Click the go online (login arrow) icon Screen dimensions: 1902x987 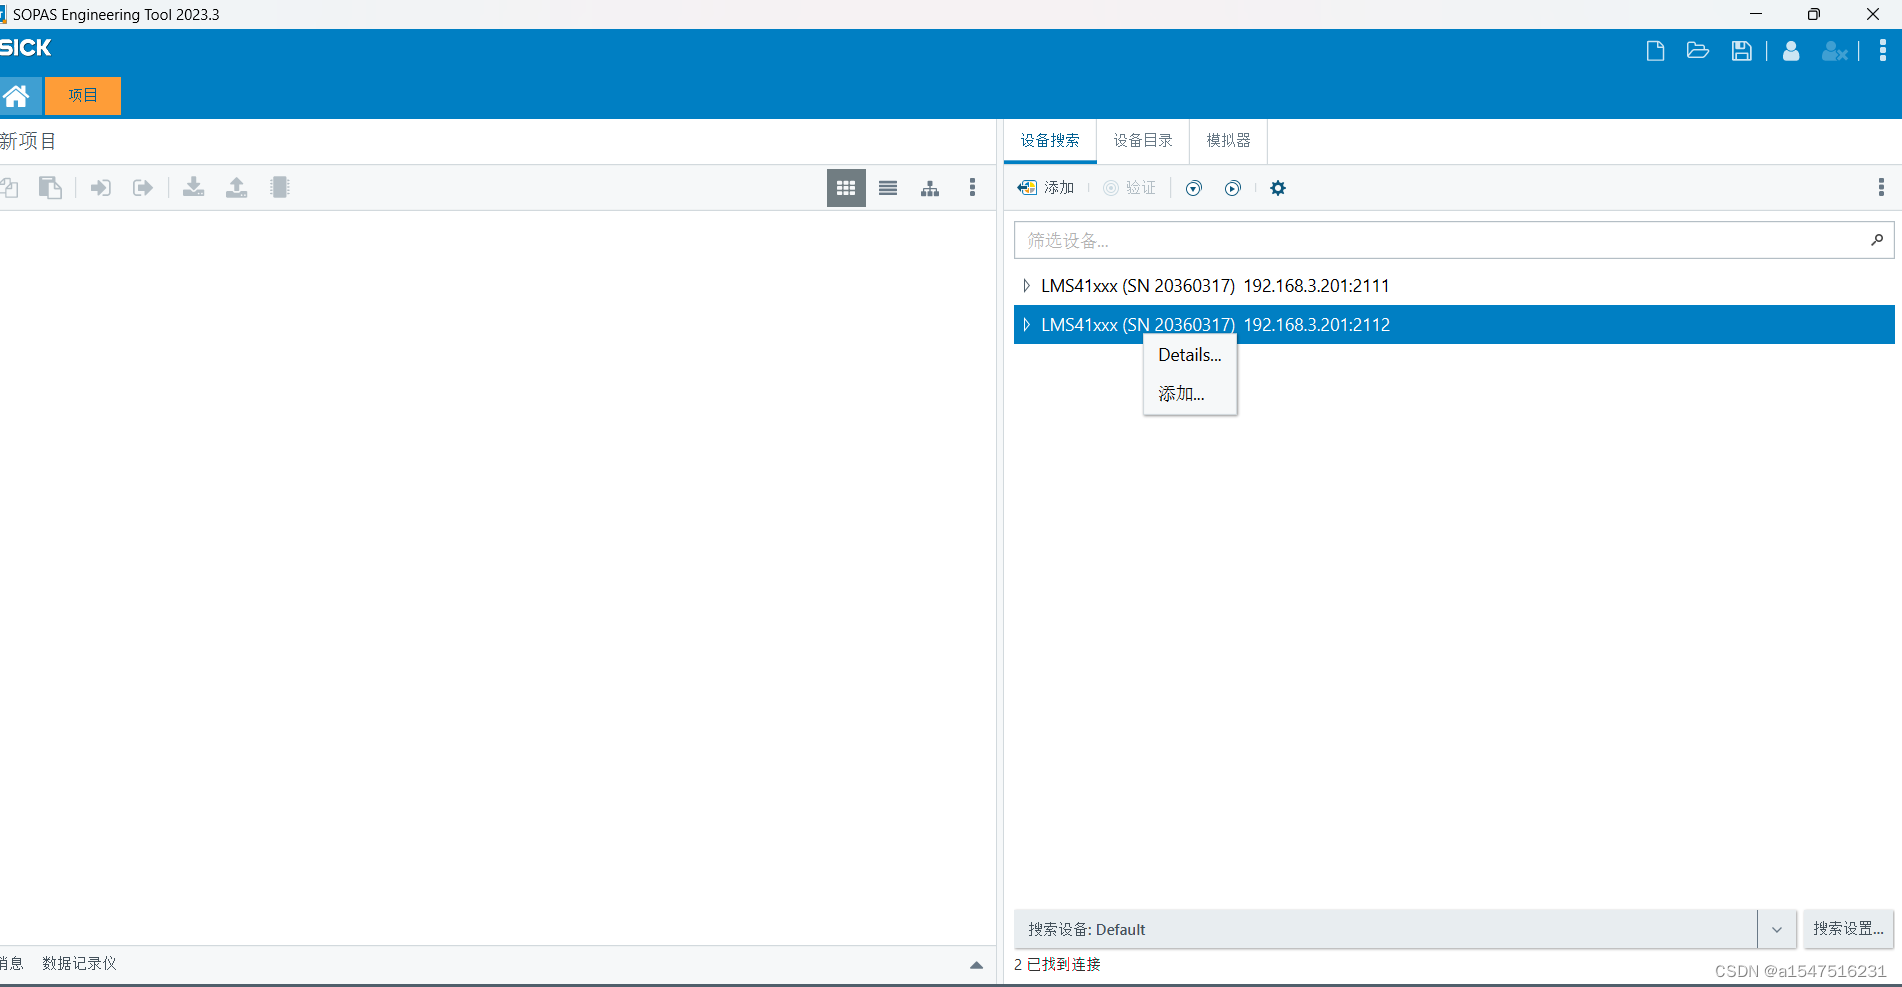point(101,188)
